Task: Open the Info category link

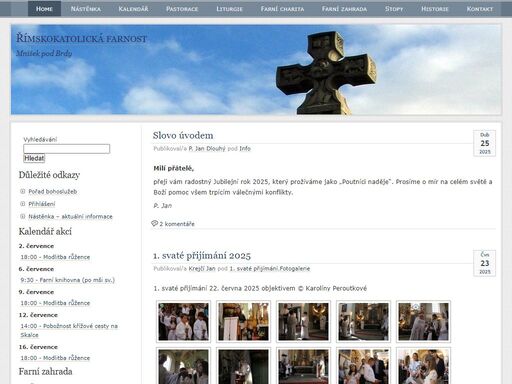Action: (245, 149)
